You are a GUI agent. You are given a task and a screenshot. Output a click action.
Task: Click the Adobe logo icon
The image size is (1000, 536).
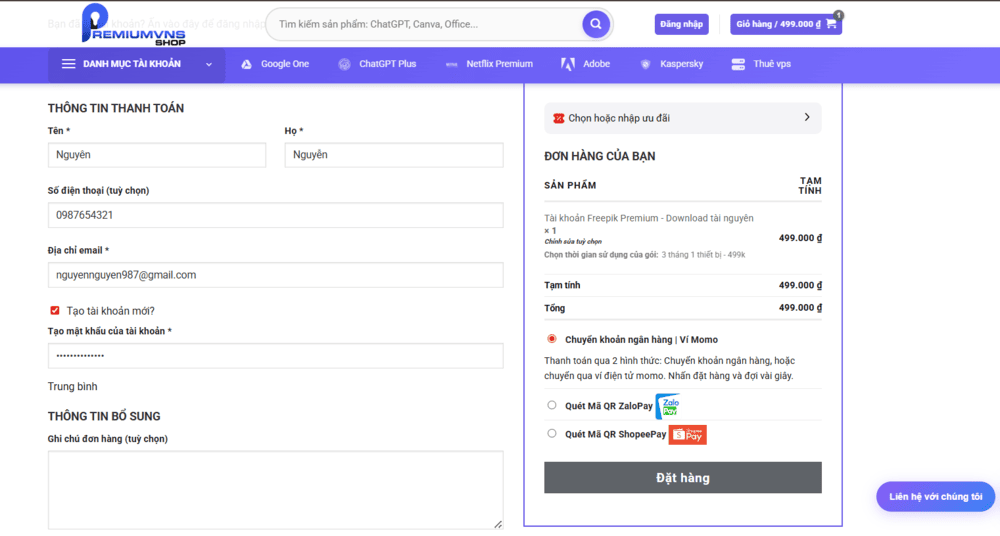(x=568, y=64)
